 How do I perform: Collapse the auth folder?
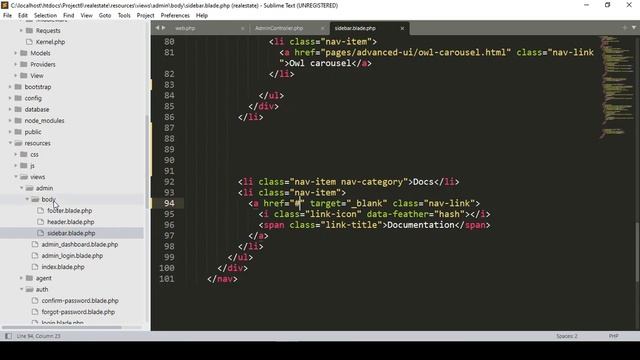coord(21,289)
